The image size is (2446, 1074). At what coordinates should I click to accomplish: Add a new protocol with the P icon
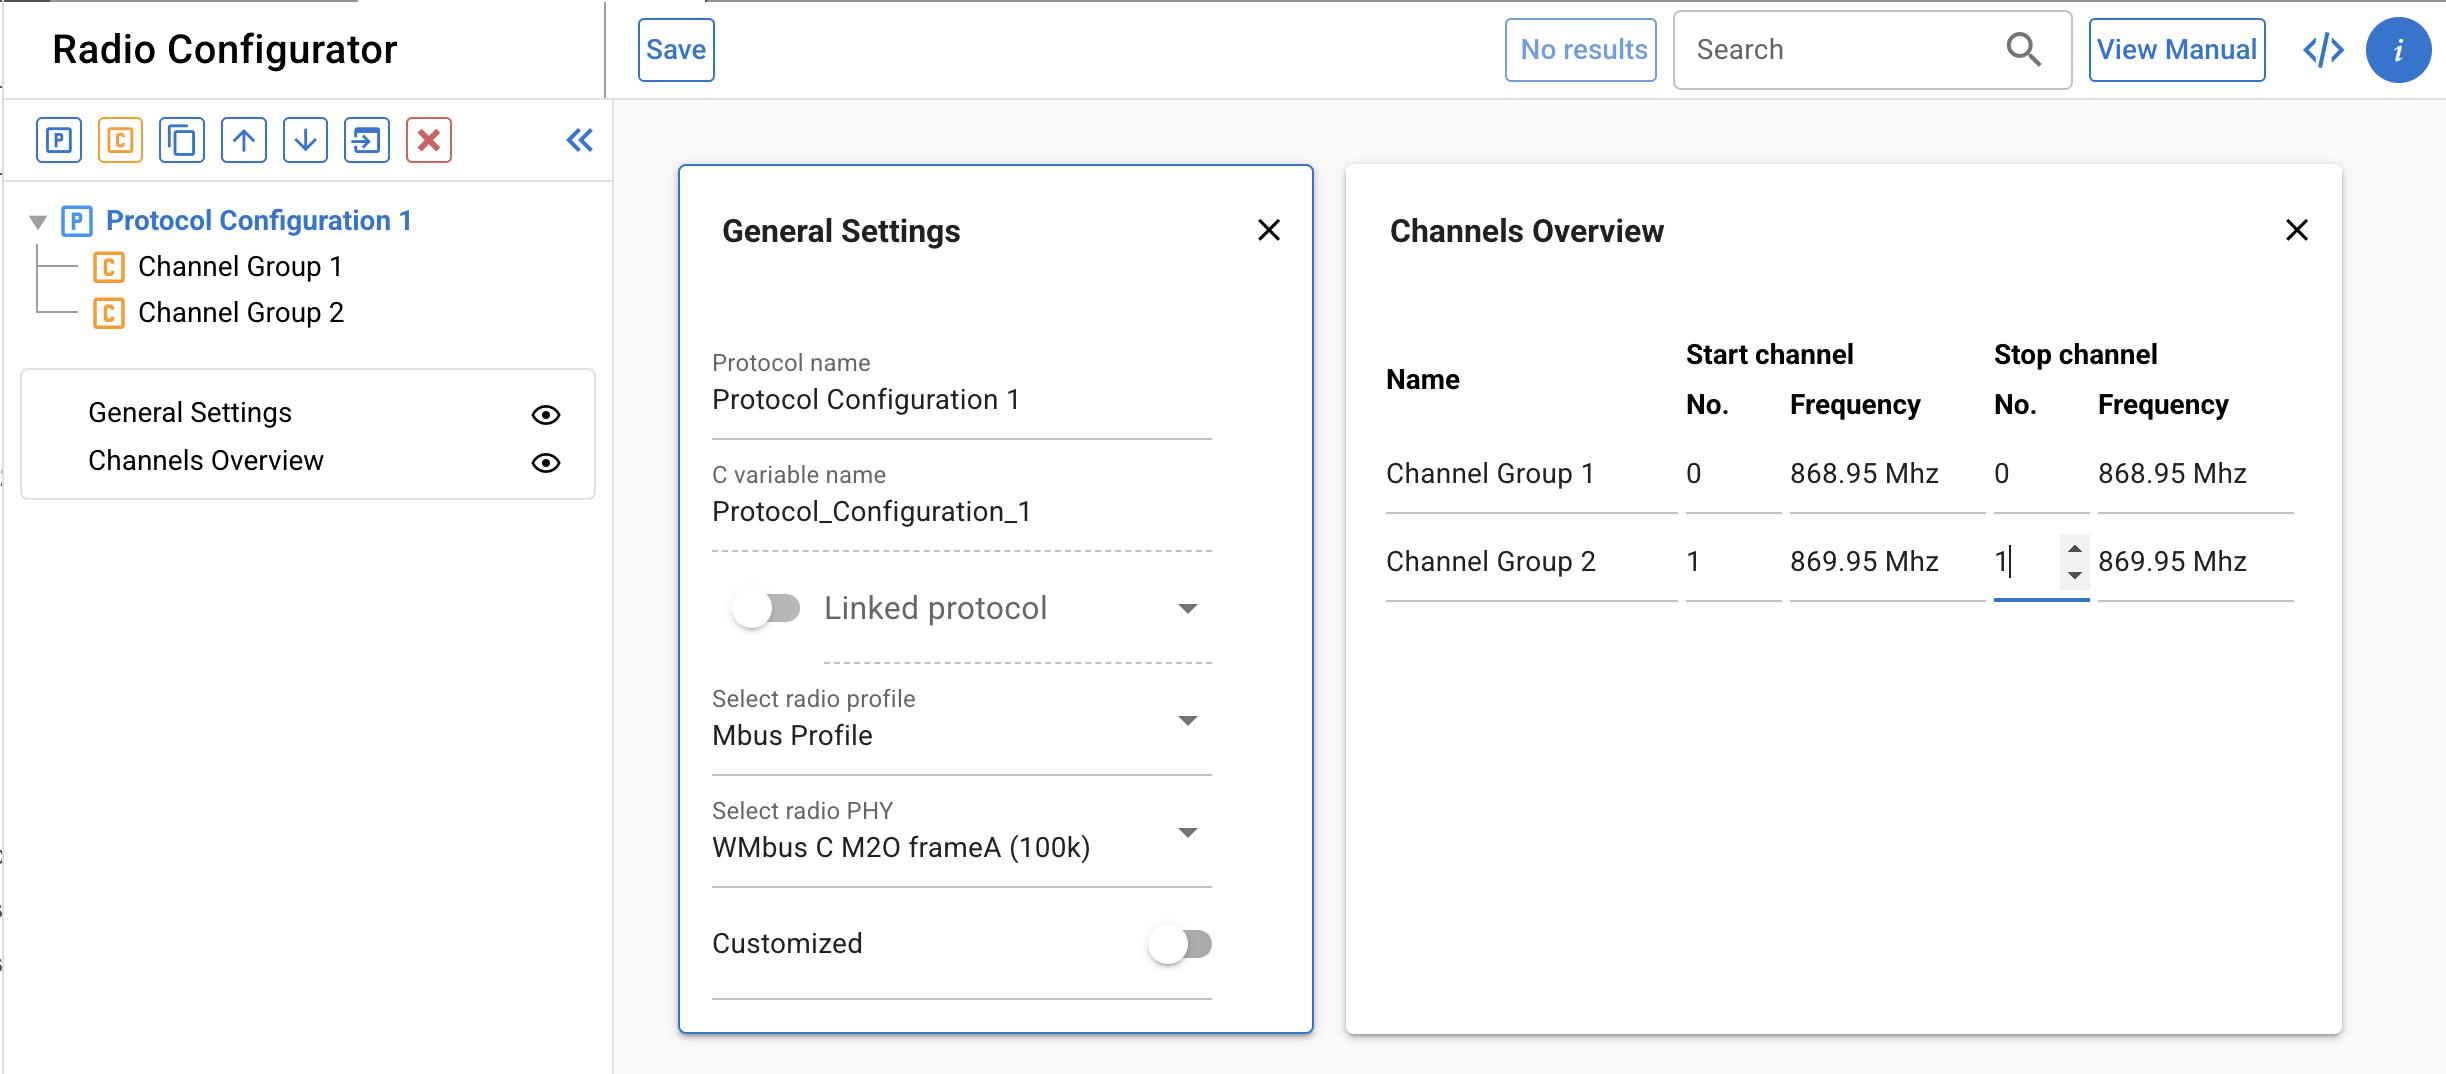pyautogui.click(x=59, y=140)
